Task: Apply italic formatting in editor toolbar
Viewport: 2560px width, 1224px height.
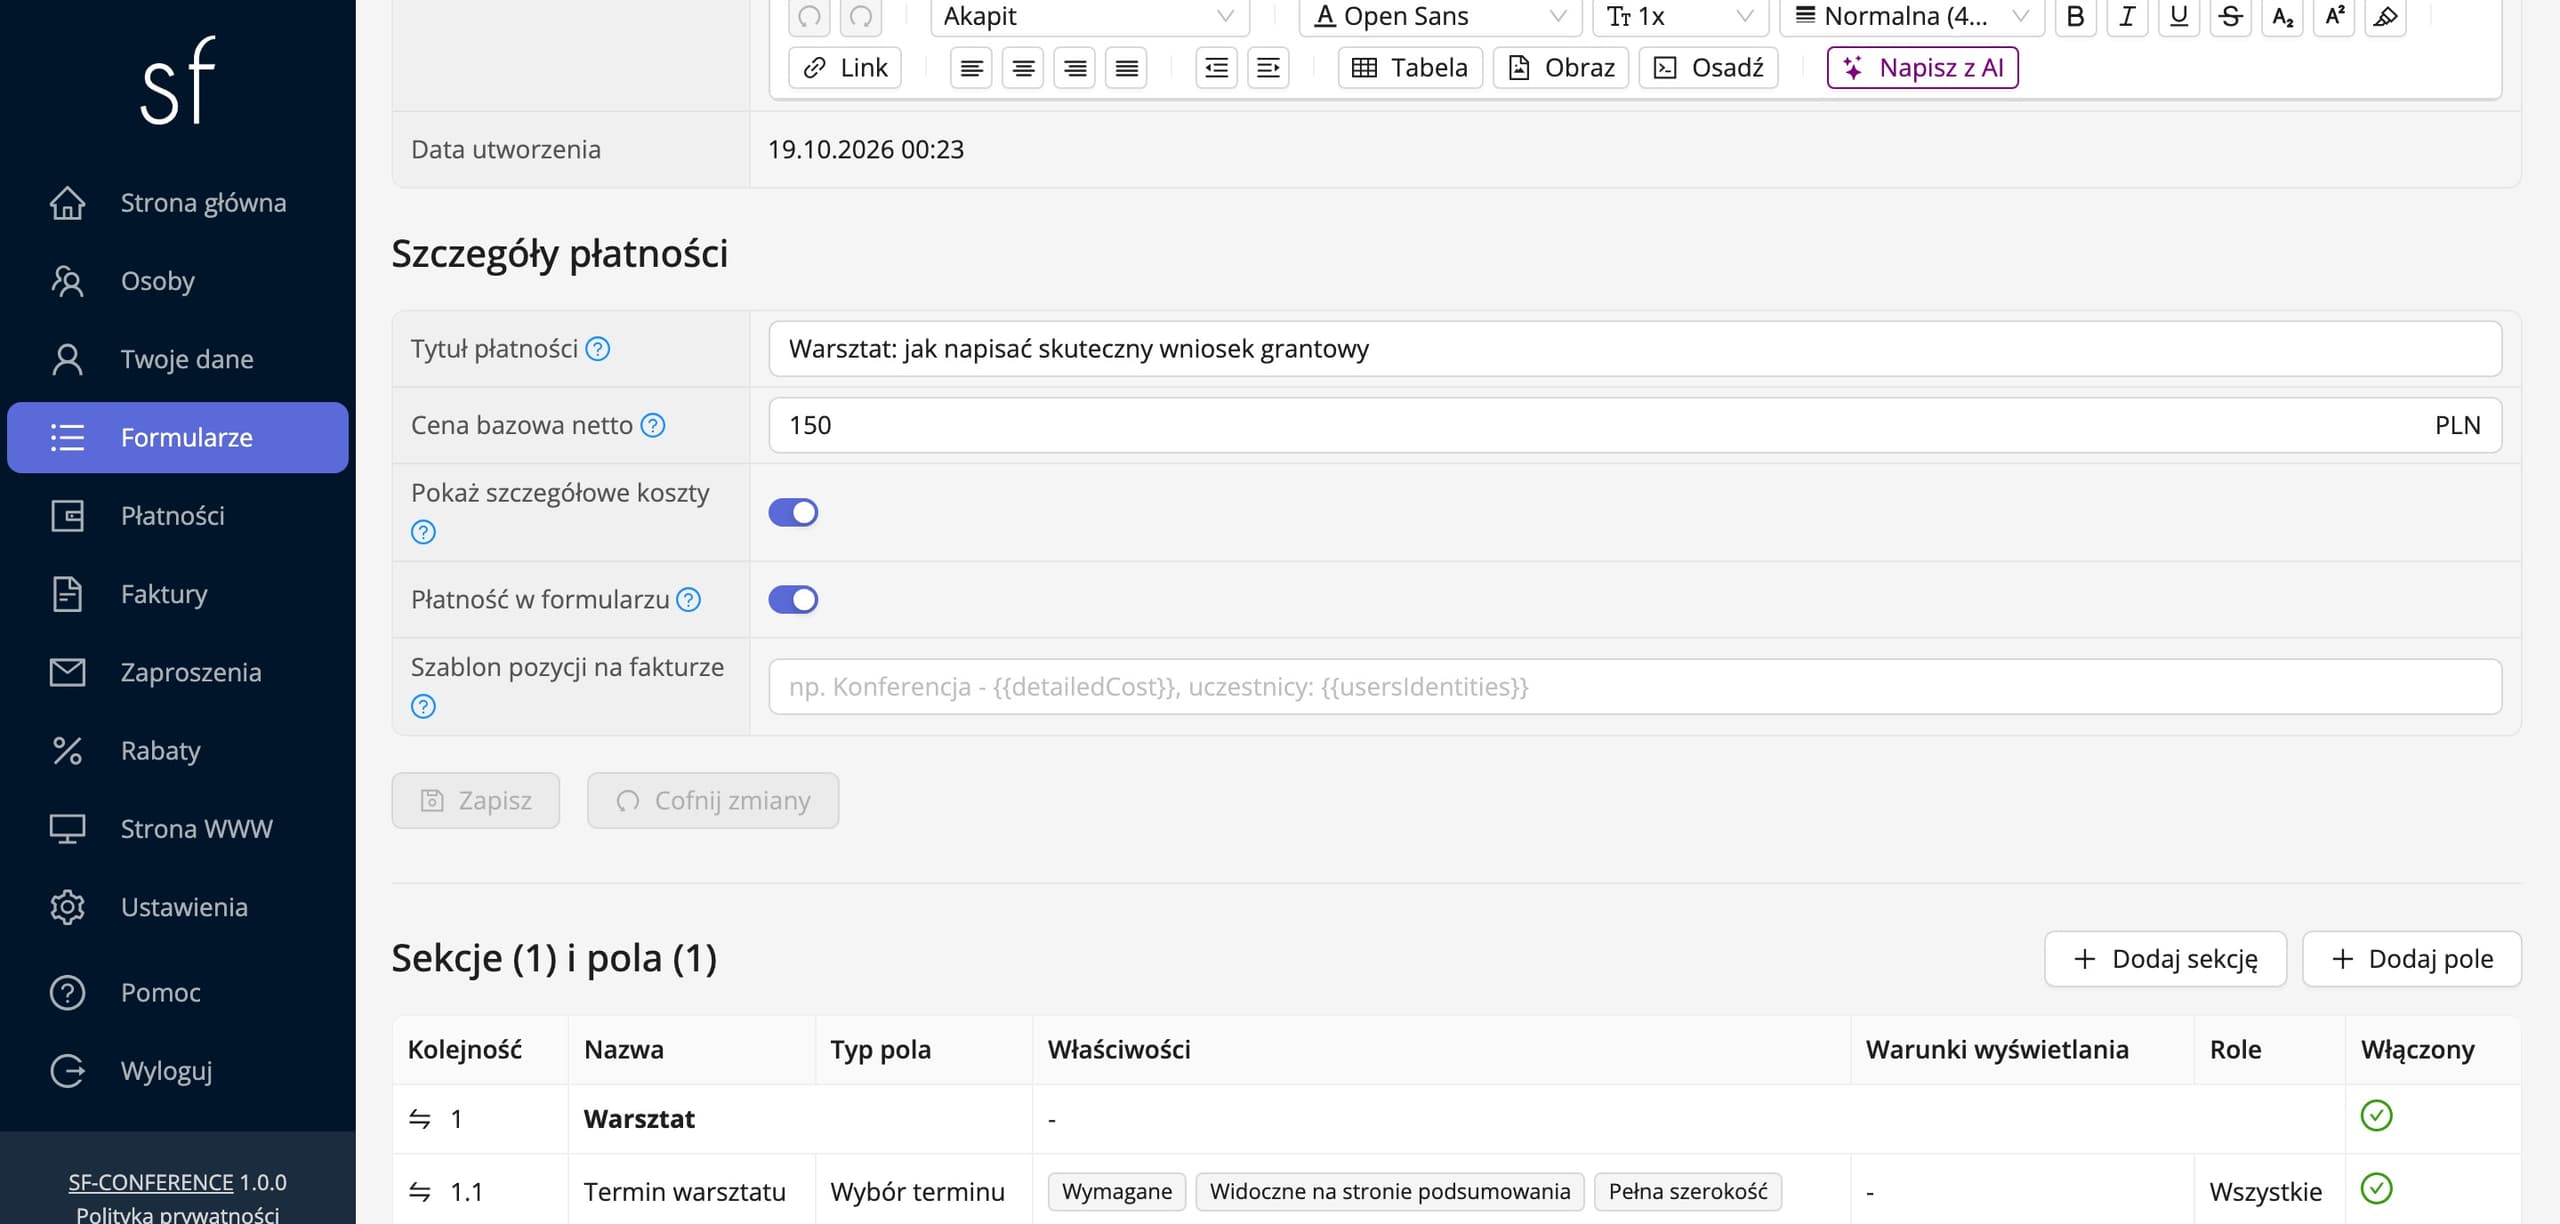Action: tap(2127, 16)
